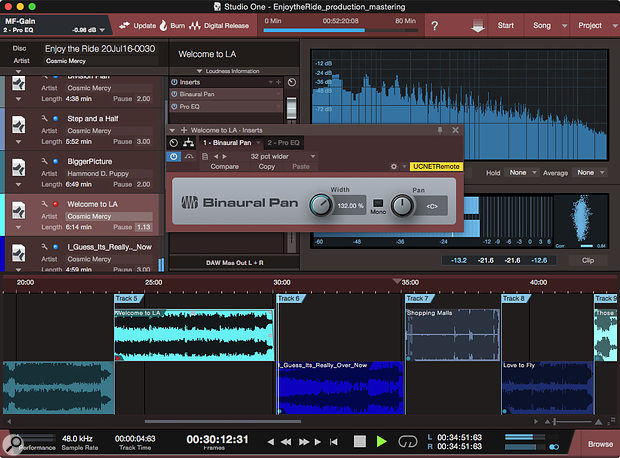Open the 32 pct wider preset dropdown
This screenshot has height=458, width=620.
(313, 157)
